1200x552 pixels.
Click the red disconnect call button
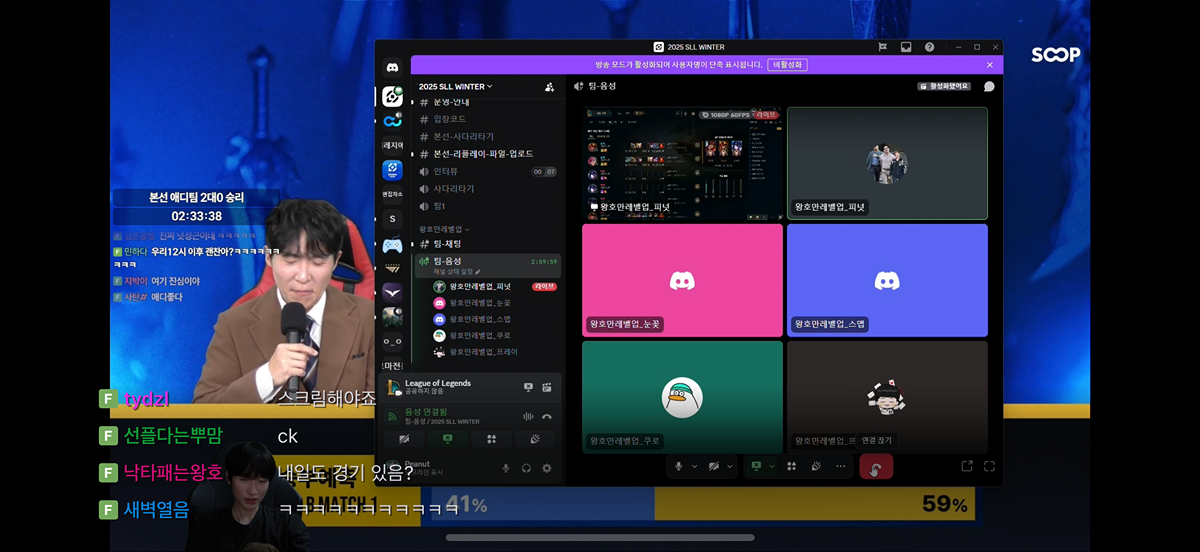click(x=876, y=467)
